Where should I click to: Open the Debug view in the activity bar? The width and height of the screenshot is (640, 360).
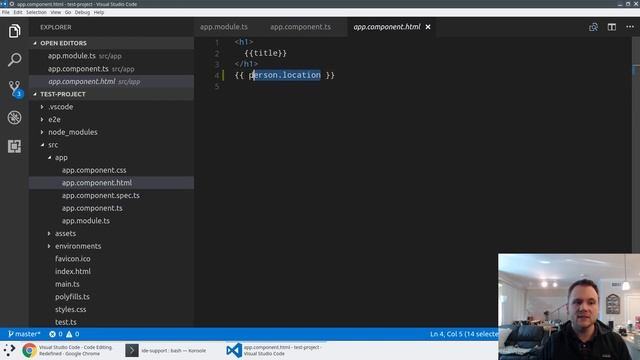(x=14, y=118)
